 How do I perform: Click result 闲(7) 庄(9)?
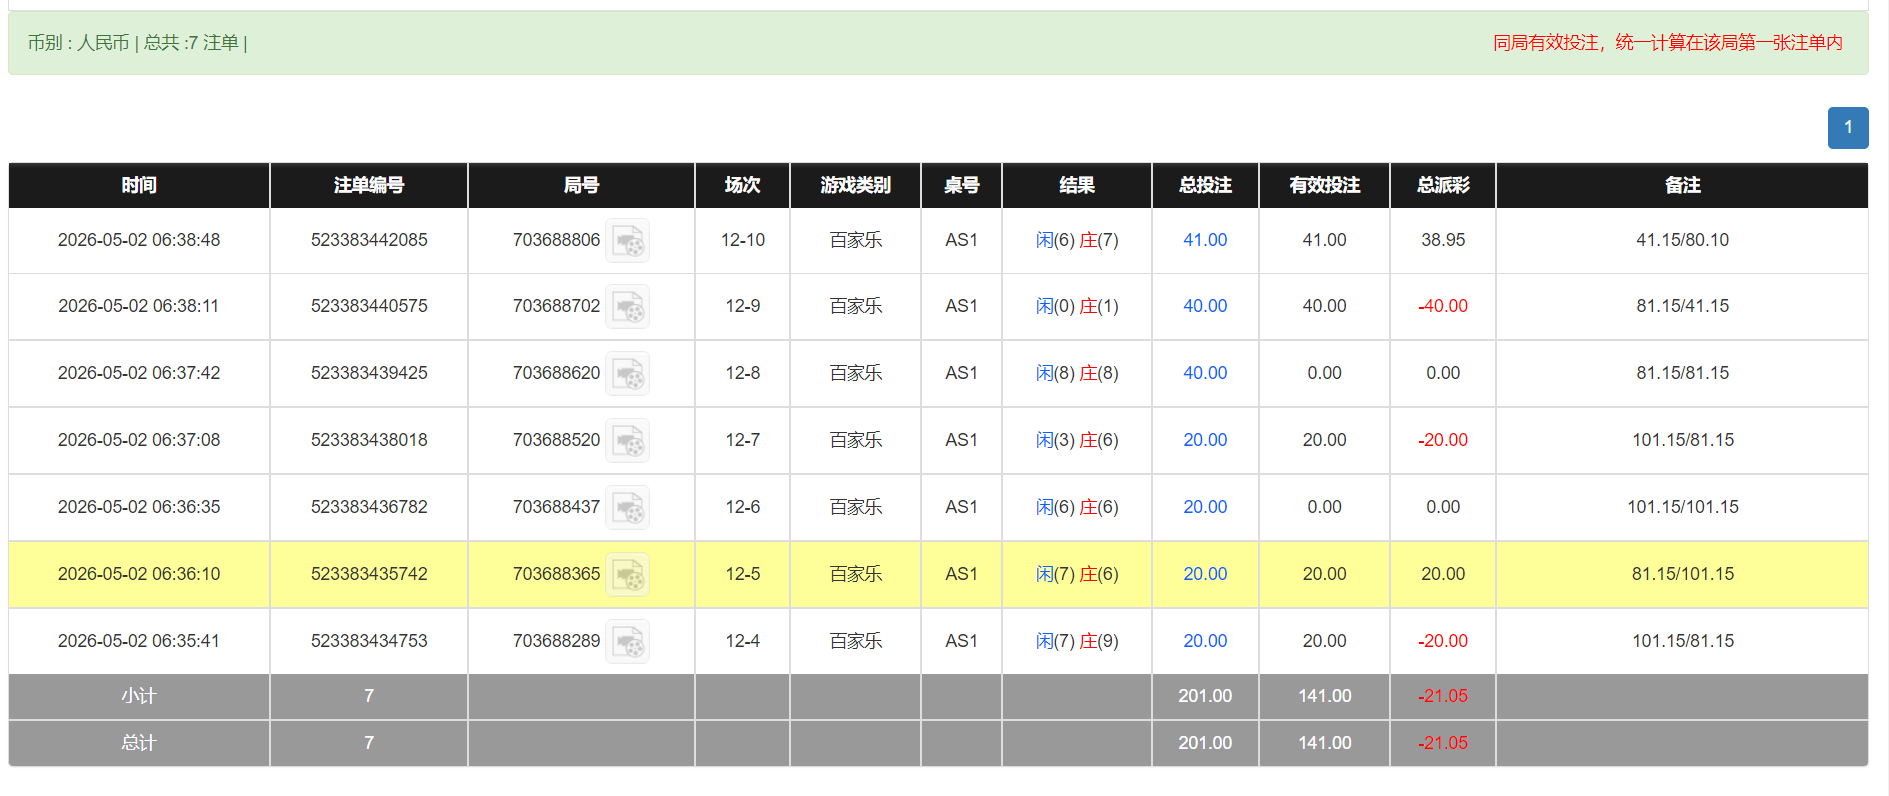(x=1077, y=641)
